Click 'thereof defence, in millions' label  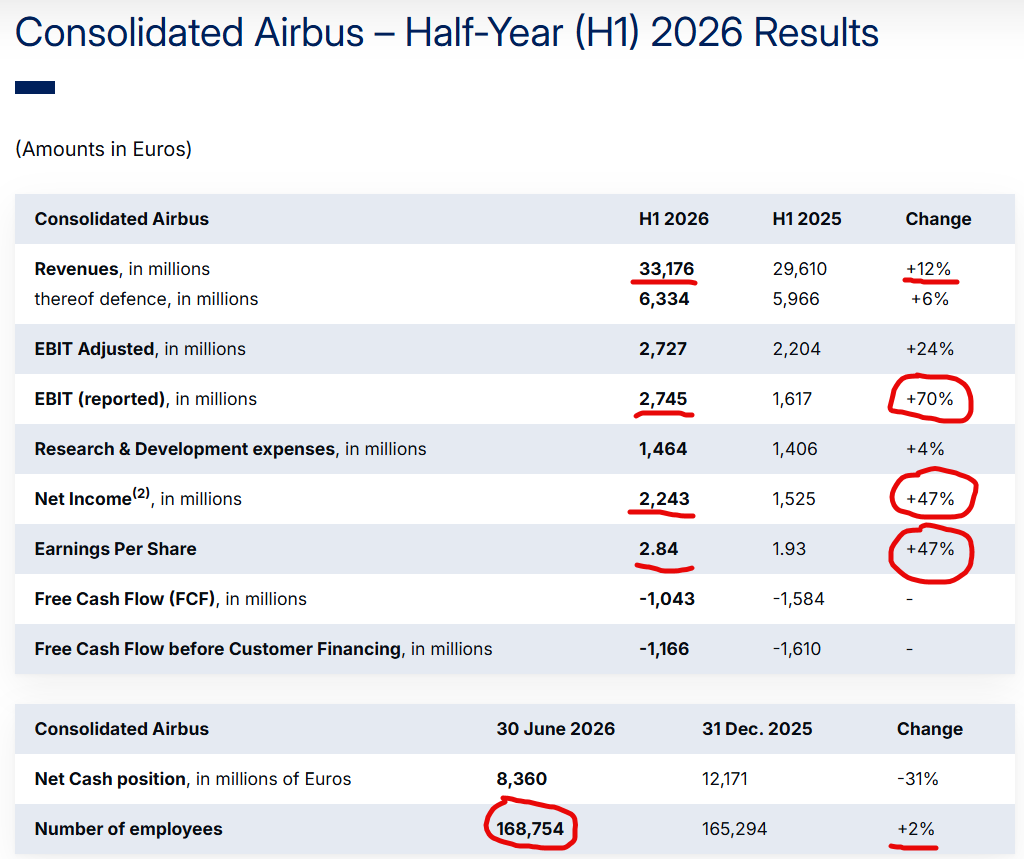point(146,299)
